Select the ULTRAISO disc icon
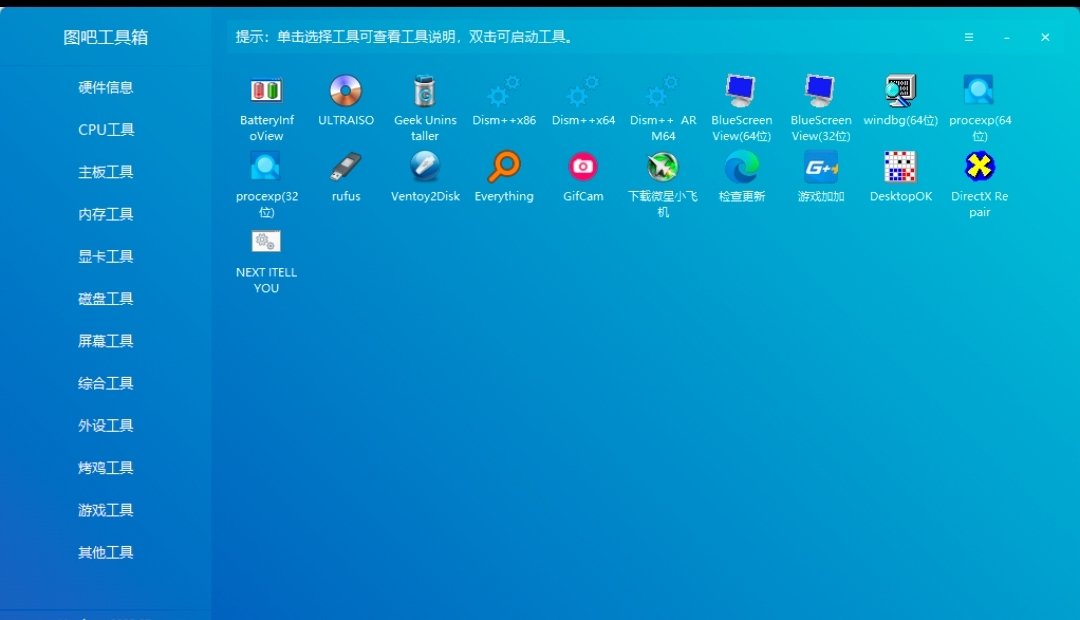The height and width of the screenshot is (620, 1080). tap(346, 90)
